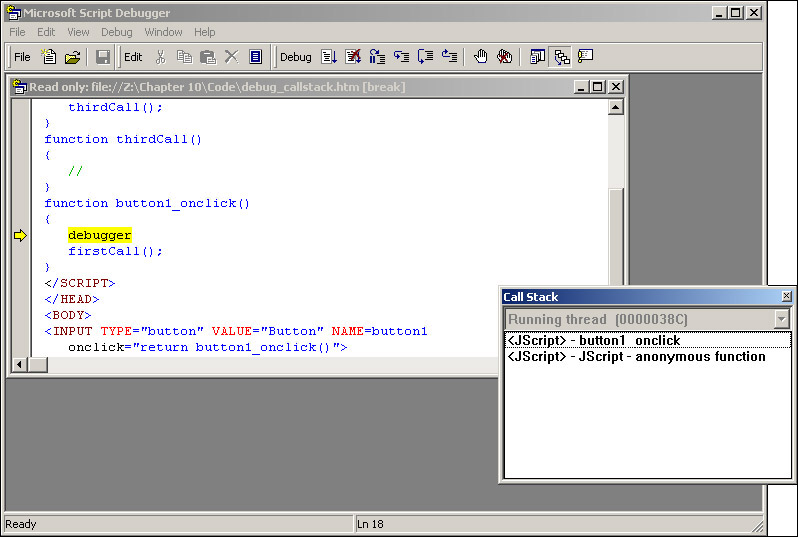The height and width of the screenshot is (537, 798).
Task: Click the Step Over icon
Action: click(425, 57)
